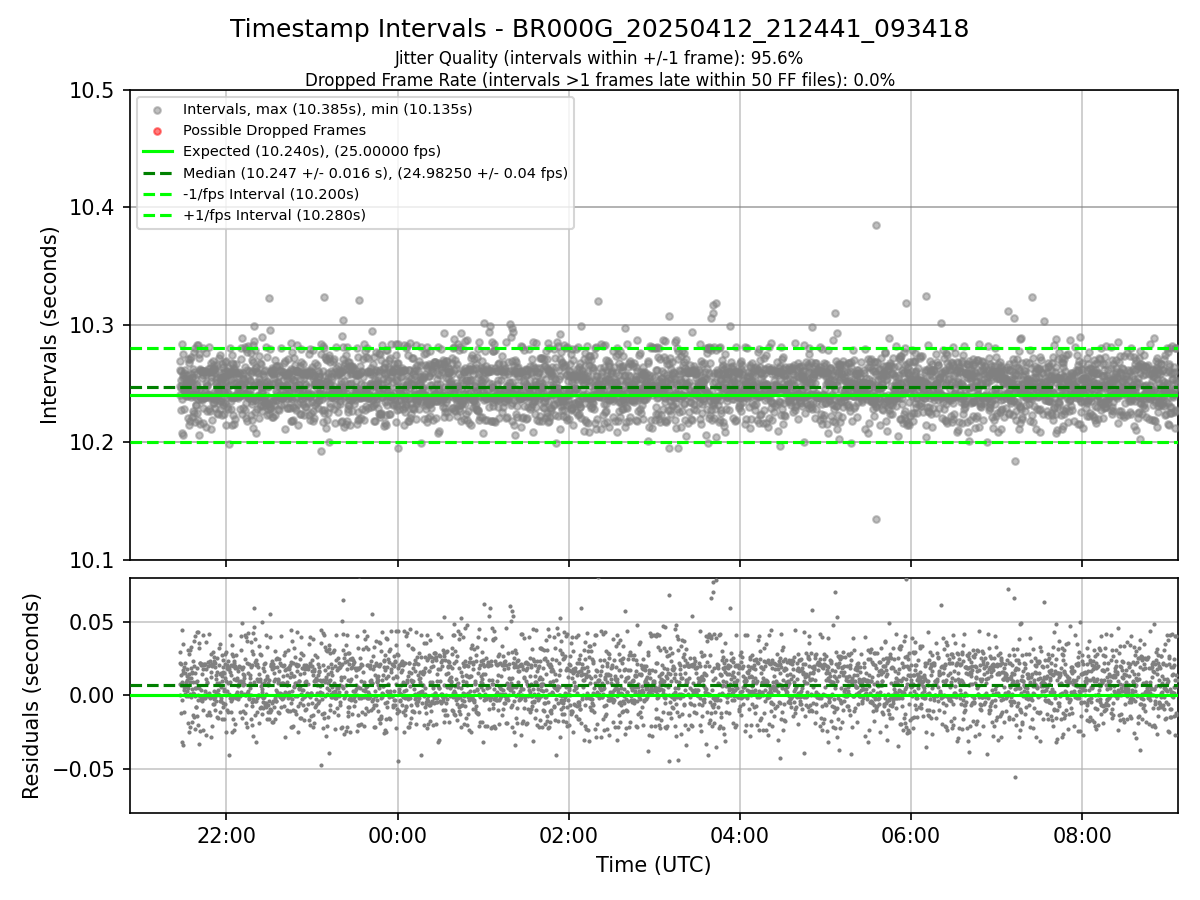Screen dimensions: 1200x900
Task: Click the 'Dropped Frame Rate' subtitle line
Action: pyautogui.click(x=599, y=80)
